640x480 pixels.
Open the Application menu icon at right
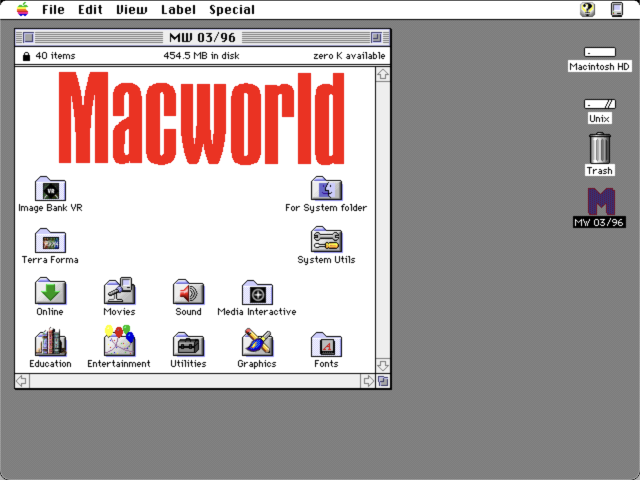pyautogui.click(x=617, y=9)
